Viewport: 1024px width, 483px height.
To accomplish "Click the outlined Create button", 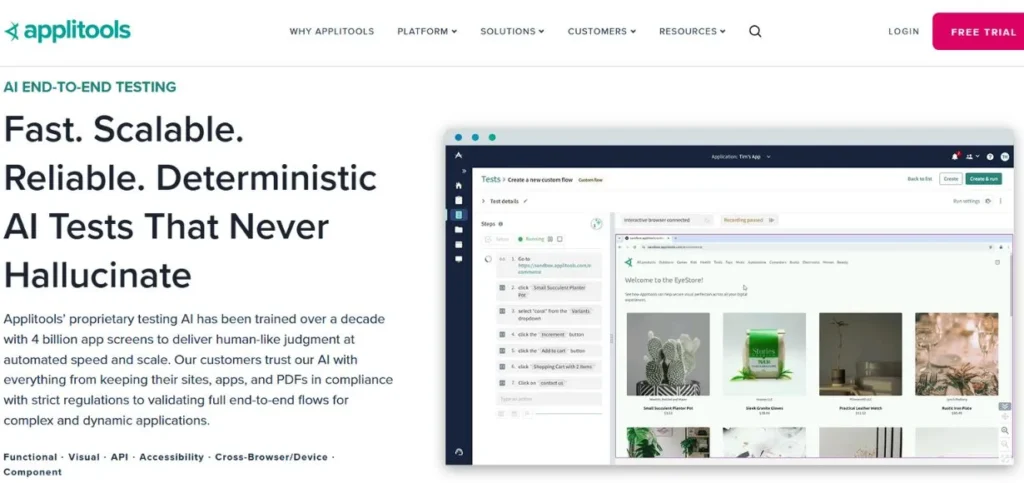I will pyautogui.click(x=950, y=179).
